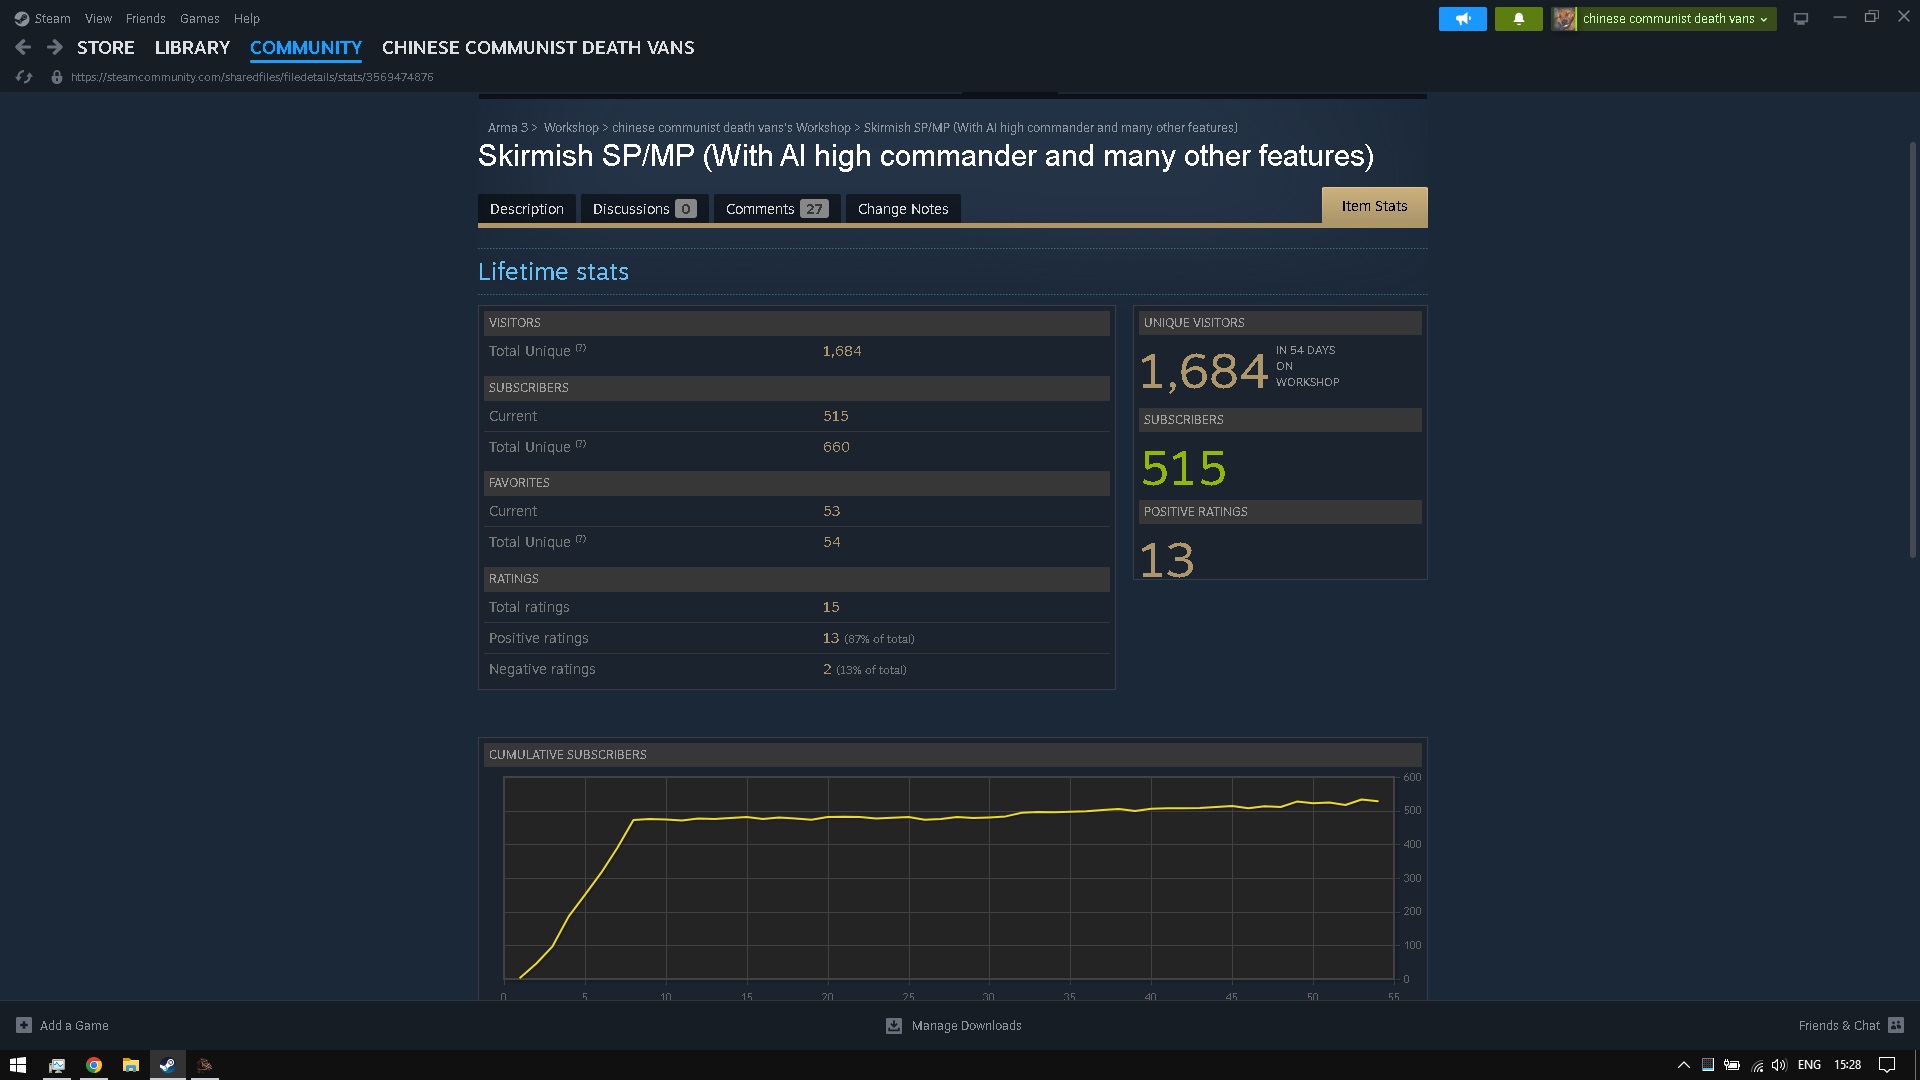Open the Manage Downloads icon
This screenshot has width=1920, height=1080.
coord(894,1025)
